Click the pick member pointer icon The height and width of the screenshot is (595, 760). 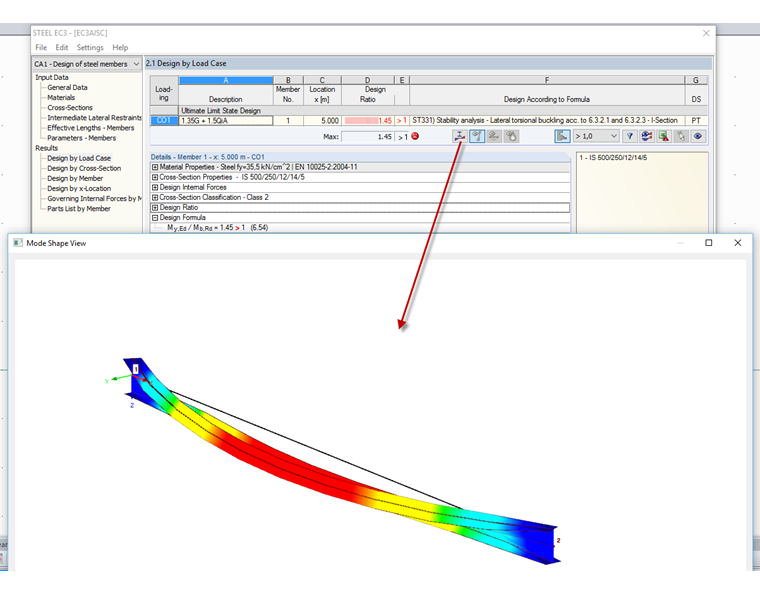pos(681,136)
